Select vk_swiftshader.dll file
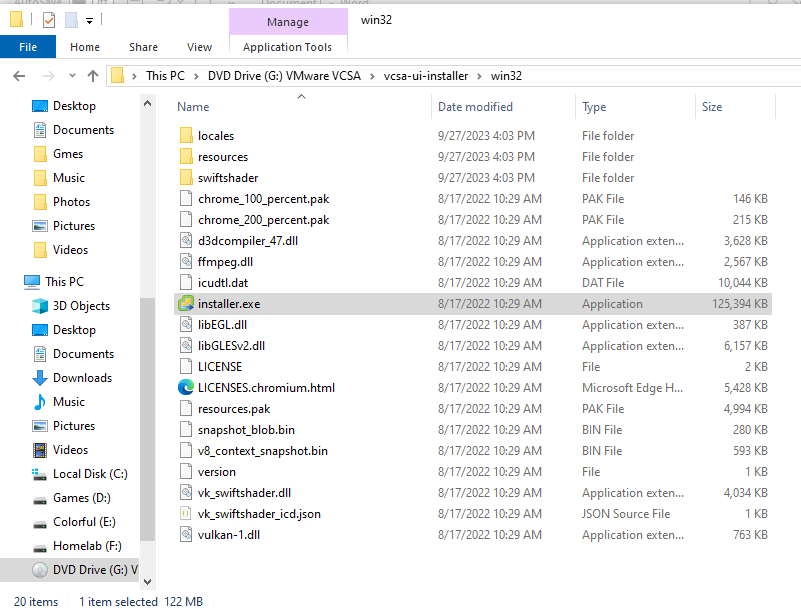 (473, 492)
